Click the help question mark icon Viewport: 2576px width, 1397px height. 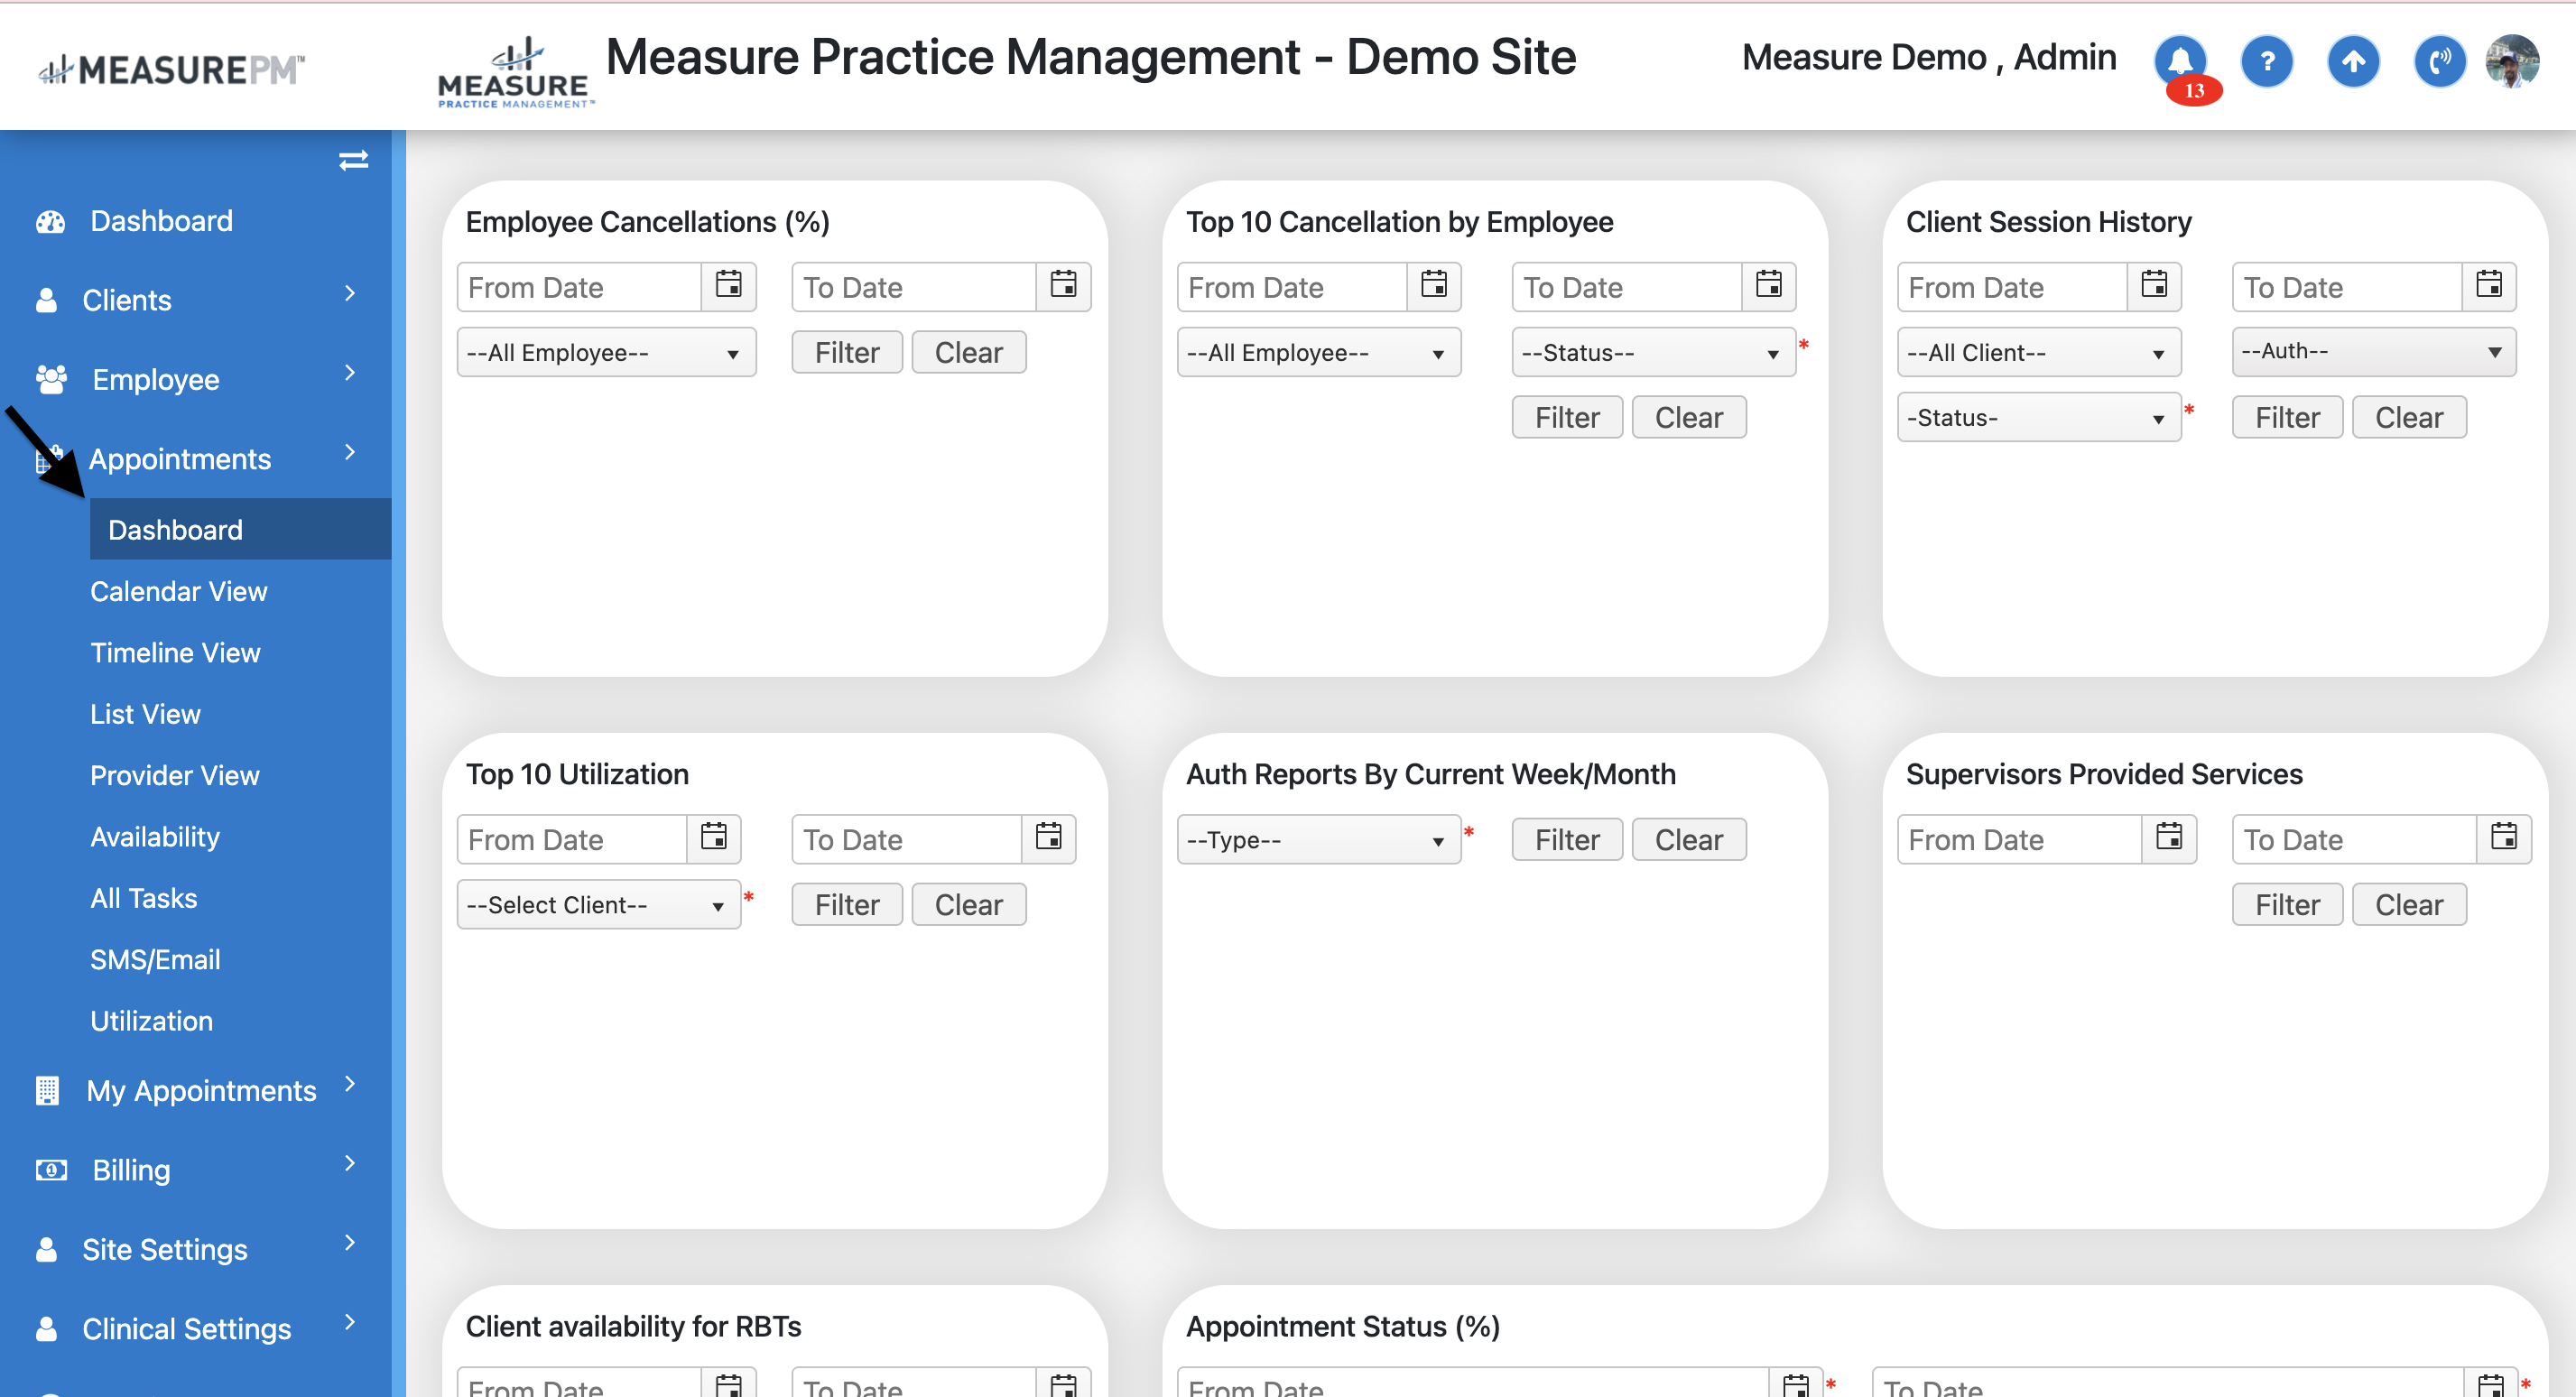2266,62
